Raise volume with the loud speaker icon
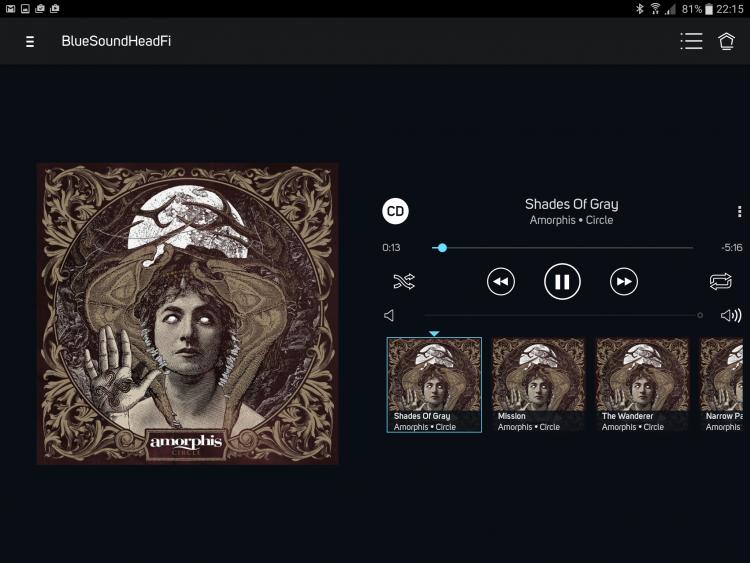This screenshot has width=750, height=563. click(731, 315)
